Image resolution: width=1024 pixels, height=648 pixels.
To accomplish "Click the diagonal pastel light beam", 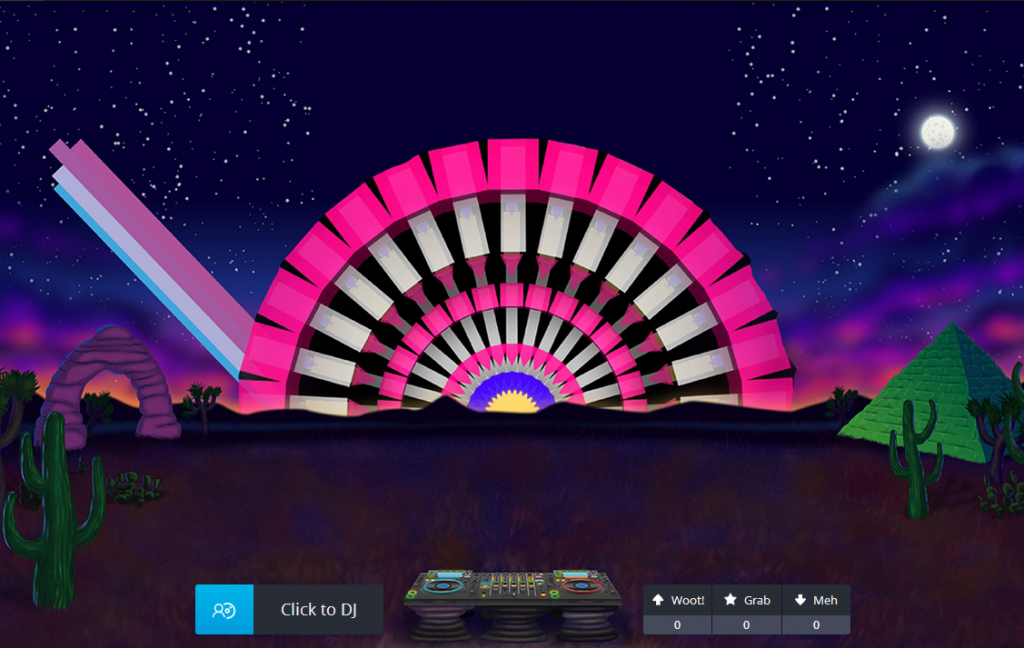I will [150, 250].
